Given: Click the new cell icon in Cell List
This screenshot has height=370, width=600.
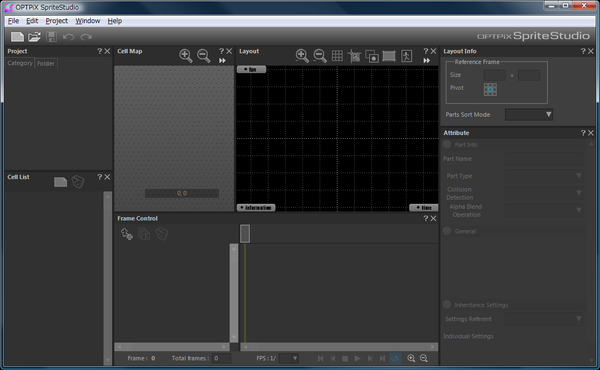Looking at the screenshot, I should [60, 182].
